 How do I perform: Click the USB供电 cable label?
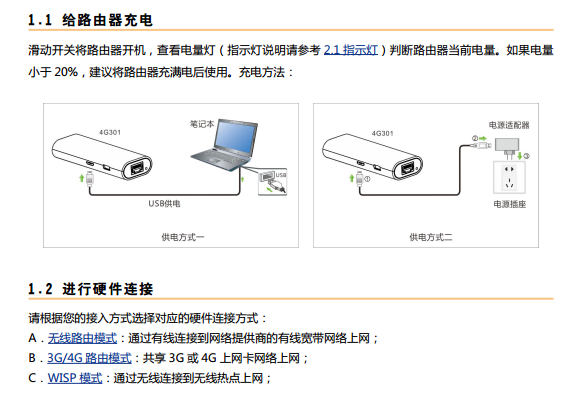[164, 204]
